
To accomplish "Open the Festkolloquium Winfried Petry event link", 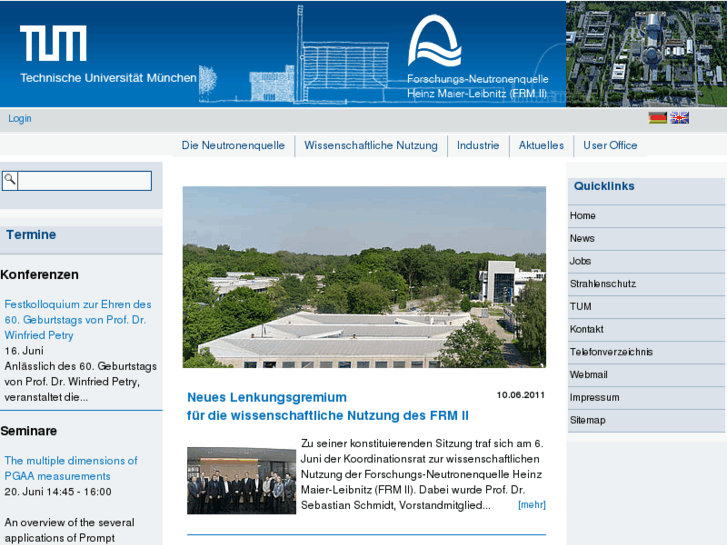I will click(x=78, y=320).
